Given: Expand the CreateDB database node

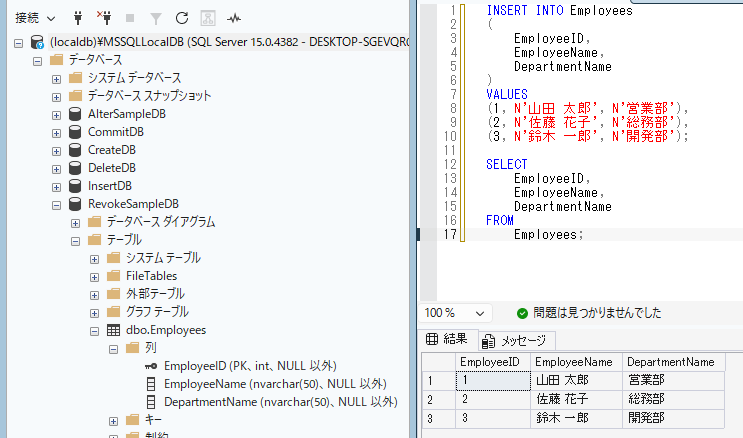Looking at the screenshot, I should 56,151.
